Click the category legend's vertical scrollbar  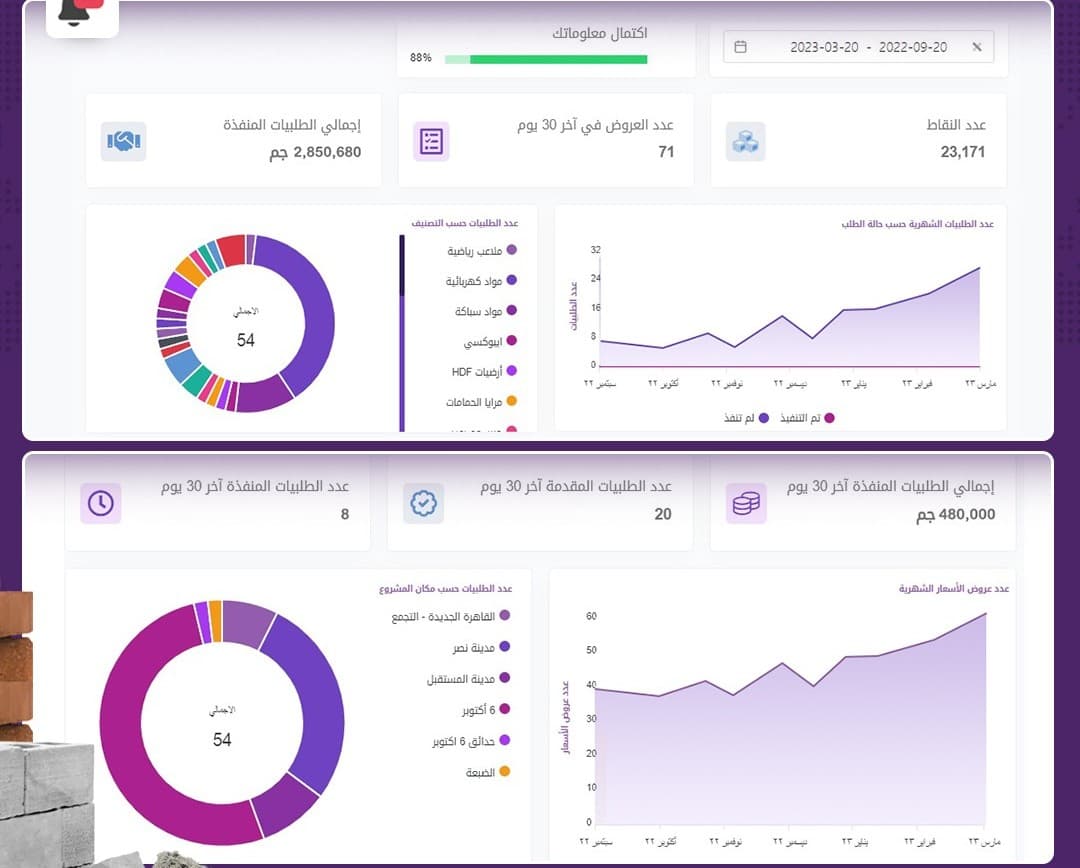[402, 333]
